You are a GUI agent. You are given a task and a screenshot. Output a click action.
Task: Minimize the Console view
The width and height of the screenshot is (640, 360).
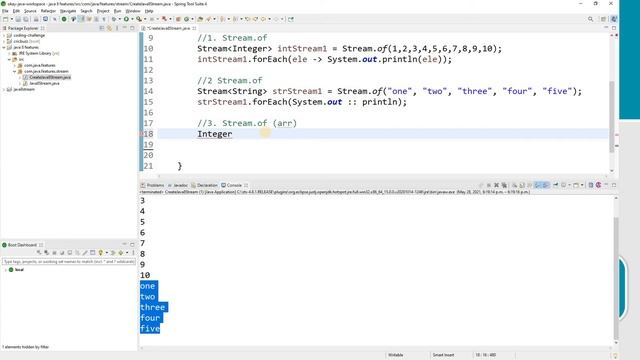click(606, 185)
